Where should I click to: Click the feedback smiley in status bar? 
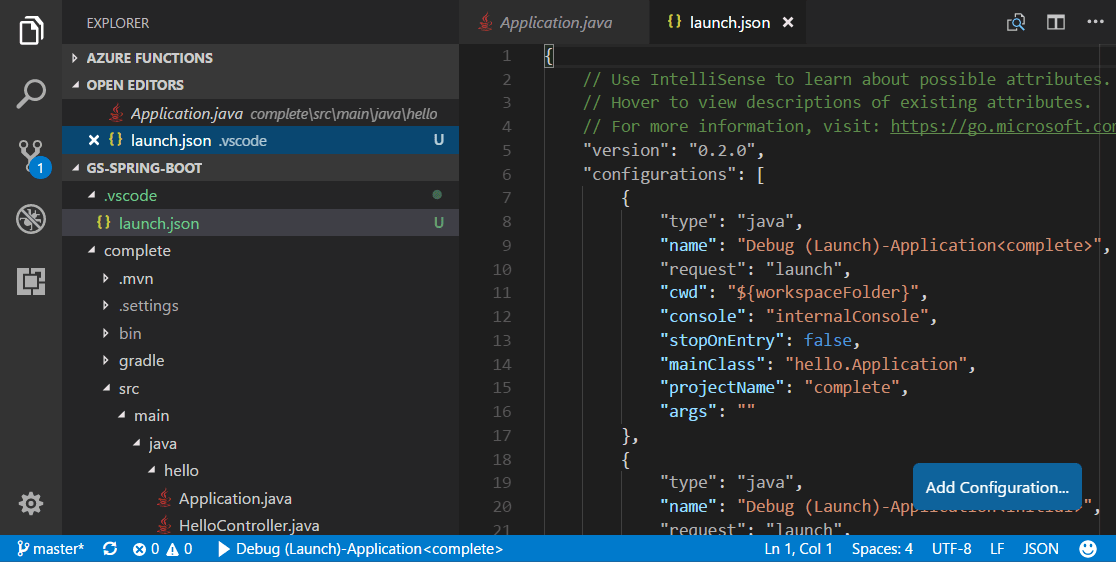pos(1088,549)
